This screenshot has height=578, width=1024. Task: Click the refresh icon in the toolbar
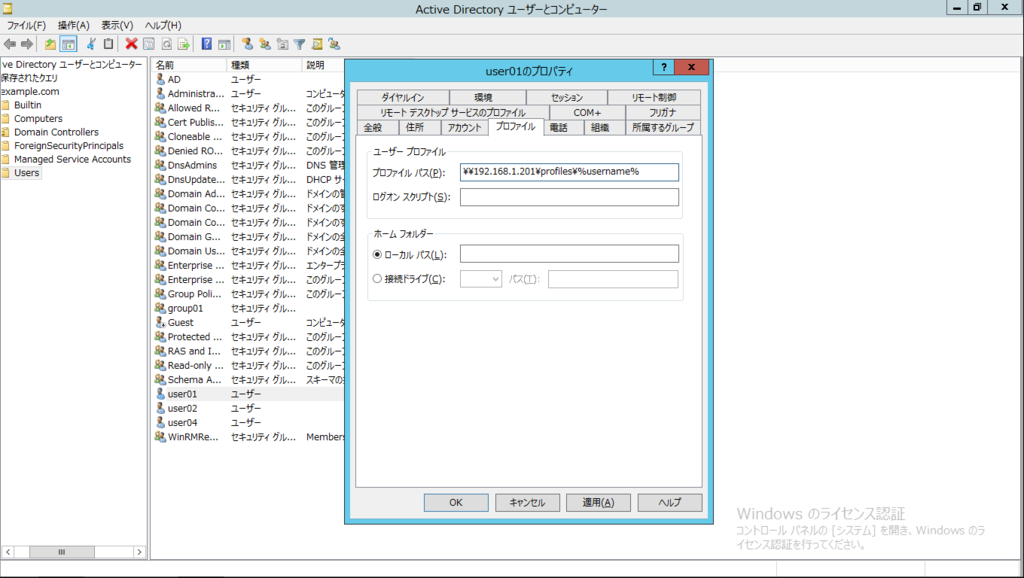click(x=167, y=44)
